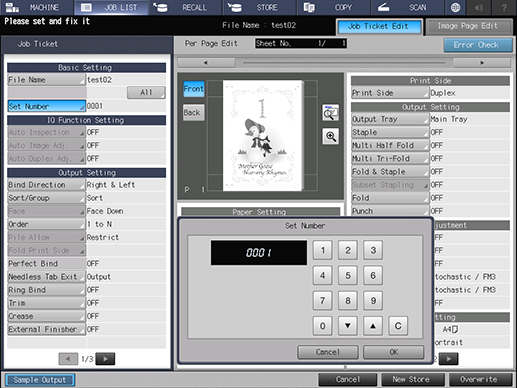Viewport: 517px width, 388px height.
Task: Click the sheet navigation slider bar
Action: (x=344, y=62)
